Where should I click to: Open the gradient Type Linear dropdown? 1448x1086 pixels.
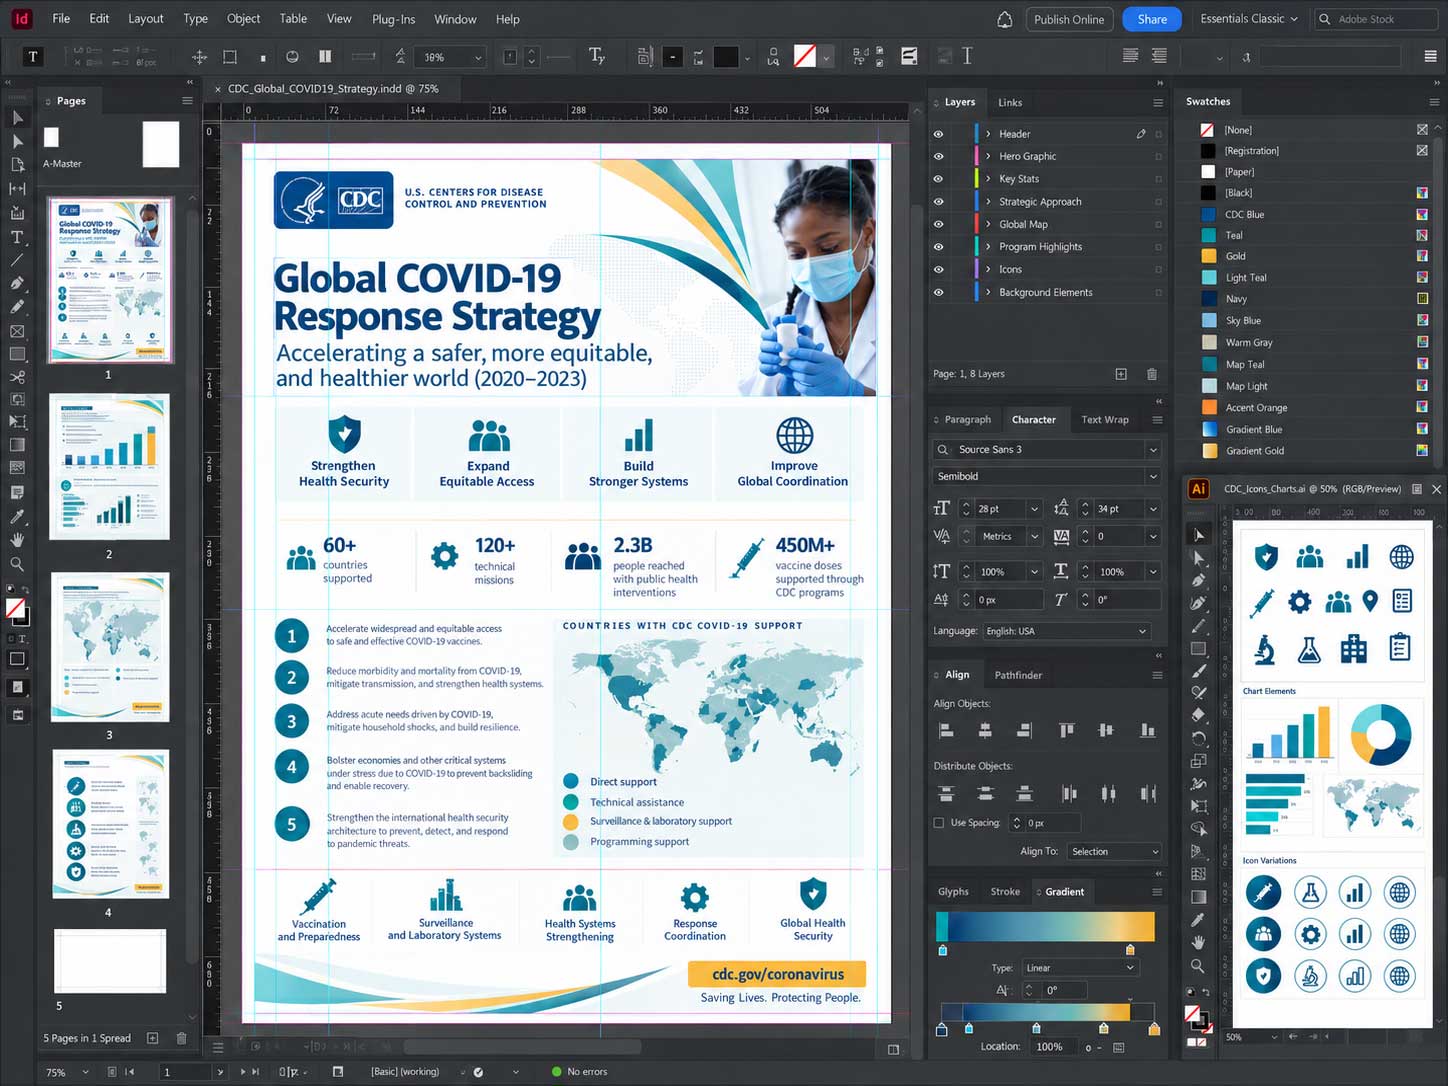point(1080,968)
